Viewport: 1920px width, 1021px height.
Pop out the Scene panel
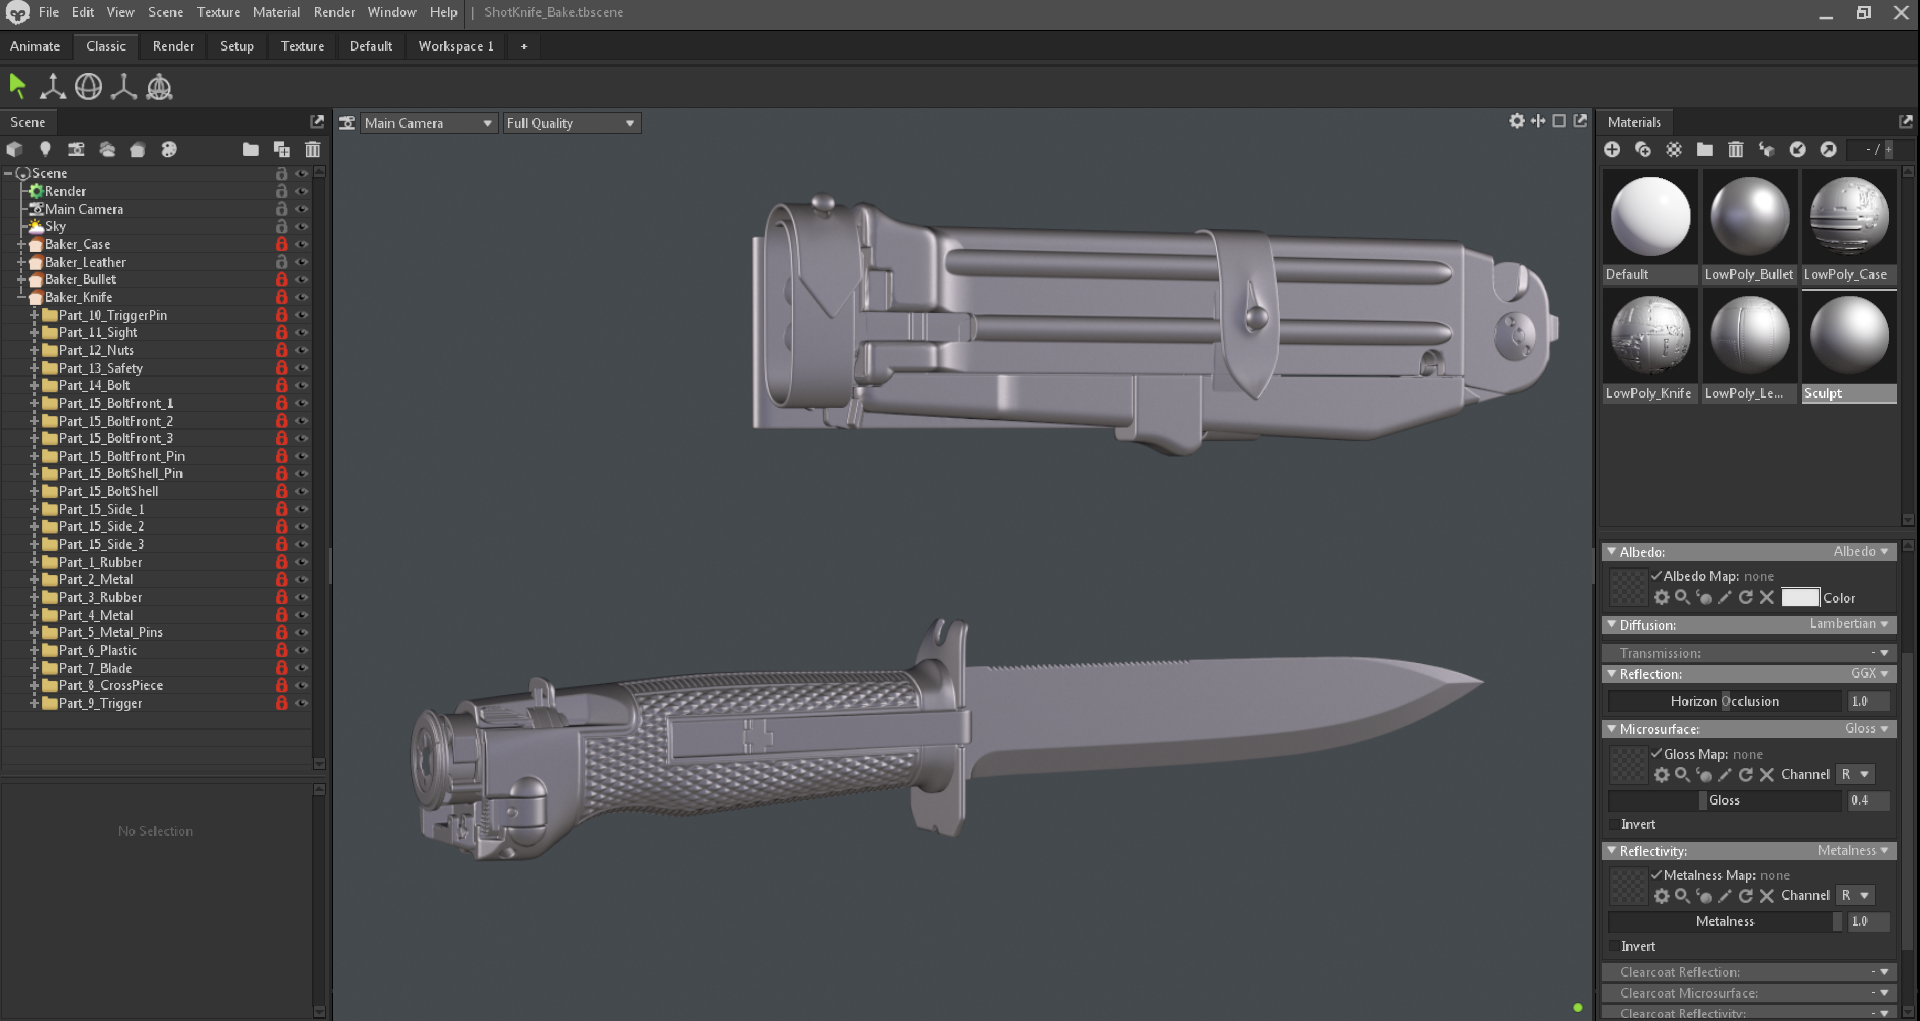317,121
